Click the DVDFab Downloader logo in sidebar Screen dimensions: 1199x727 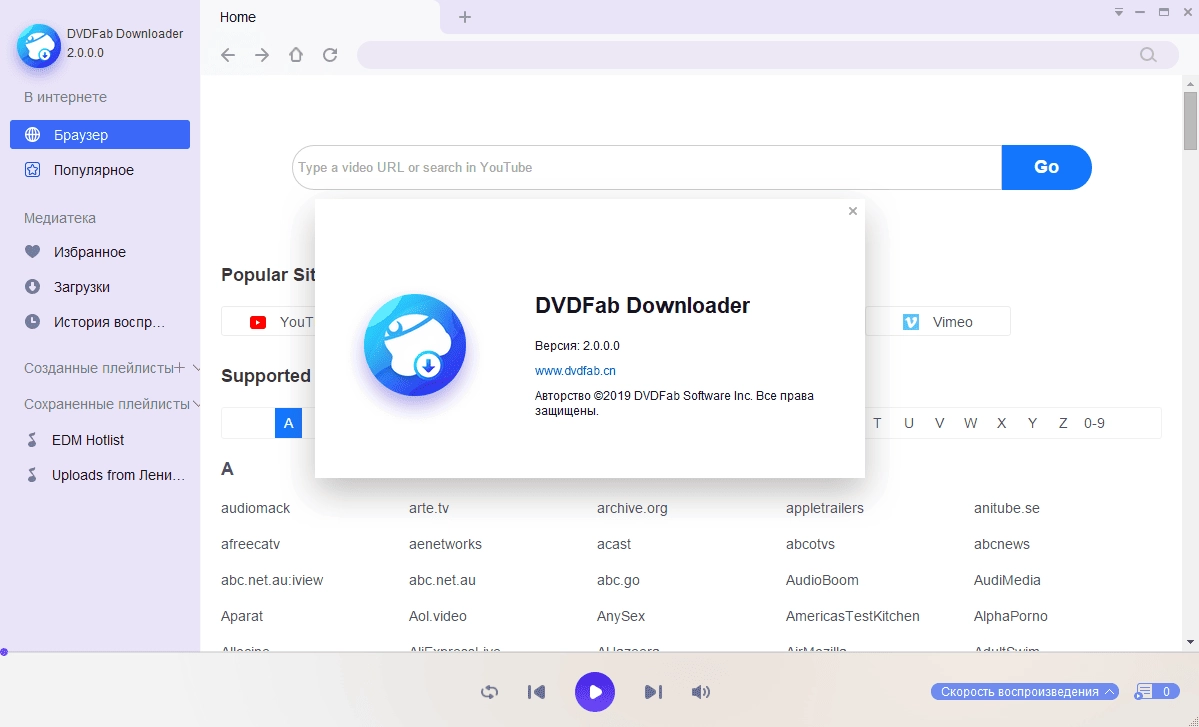[x=38, y=45]
